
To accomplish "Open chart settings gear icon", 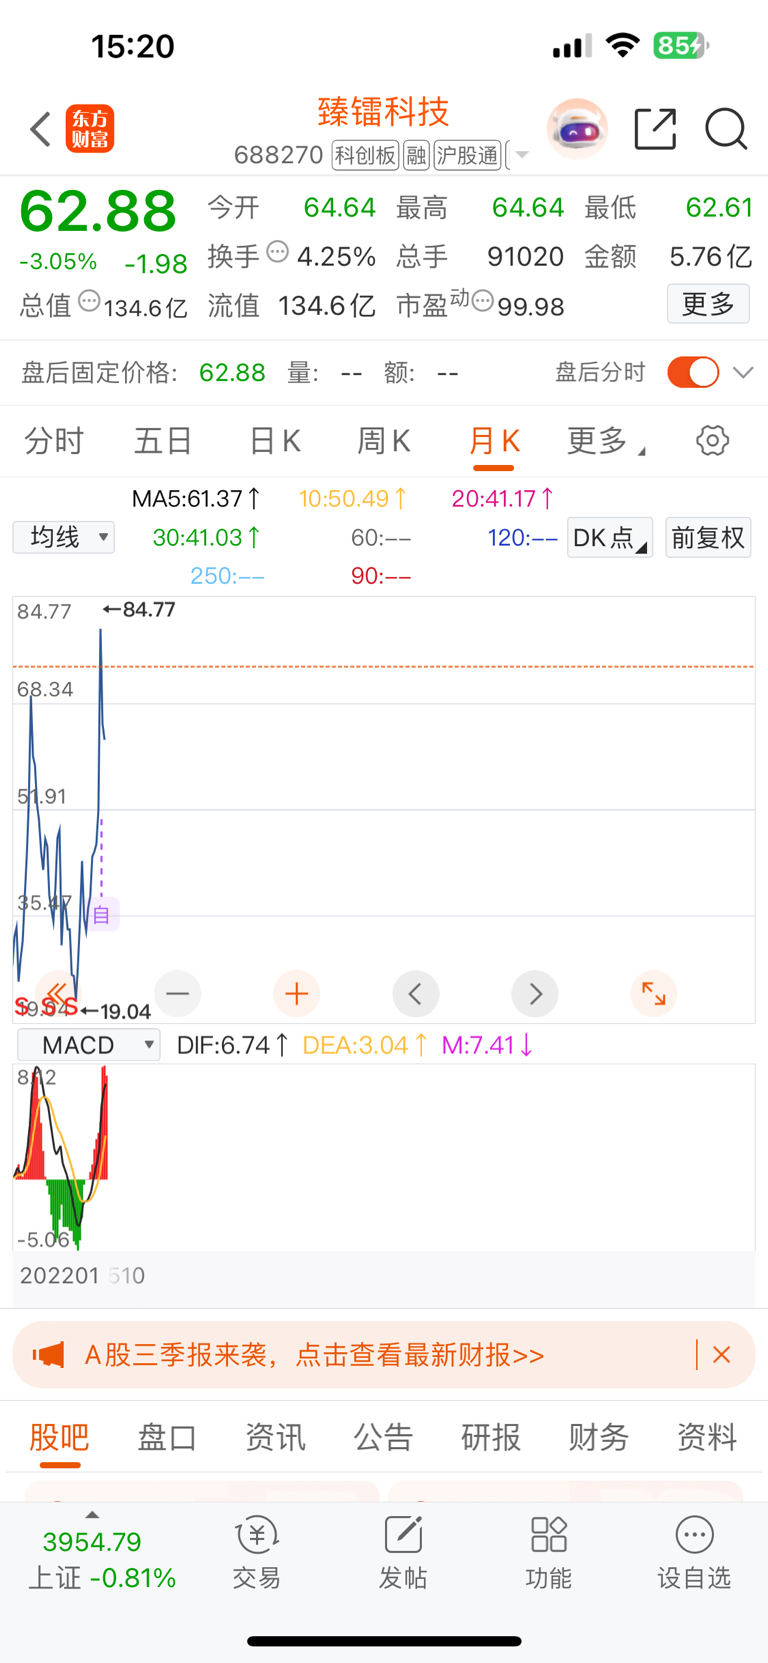I will pyautogui.click(x=712, y=440).
